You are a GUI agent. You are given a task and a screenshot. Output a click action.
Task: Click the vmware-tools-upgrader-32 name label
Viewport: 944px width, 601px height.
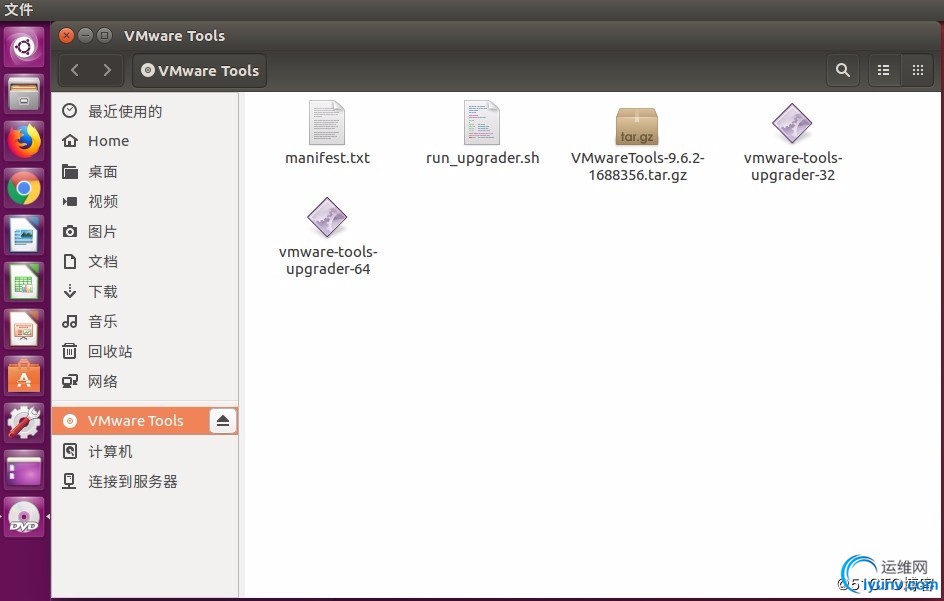point(793,166)
